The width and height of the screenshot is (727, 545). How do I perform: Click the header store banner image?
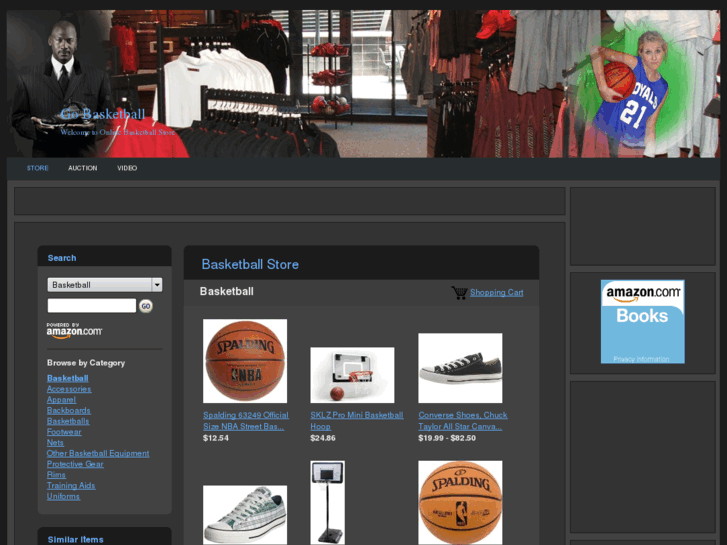(x=364, y=84)
